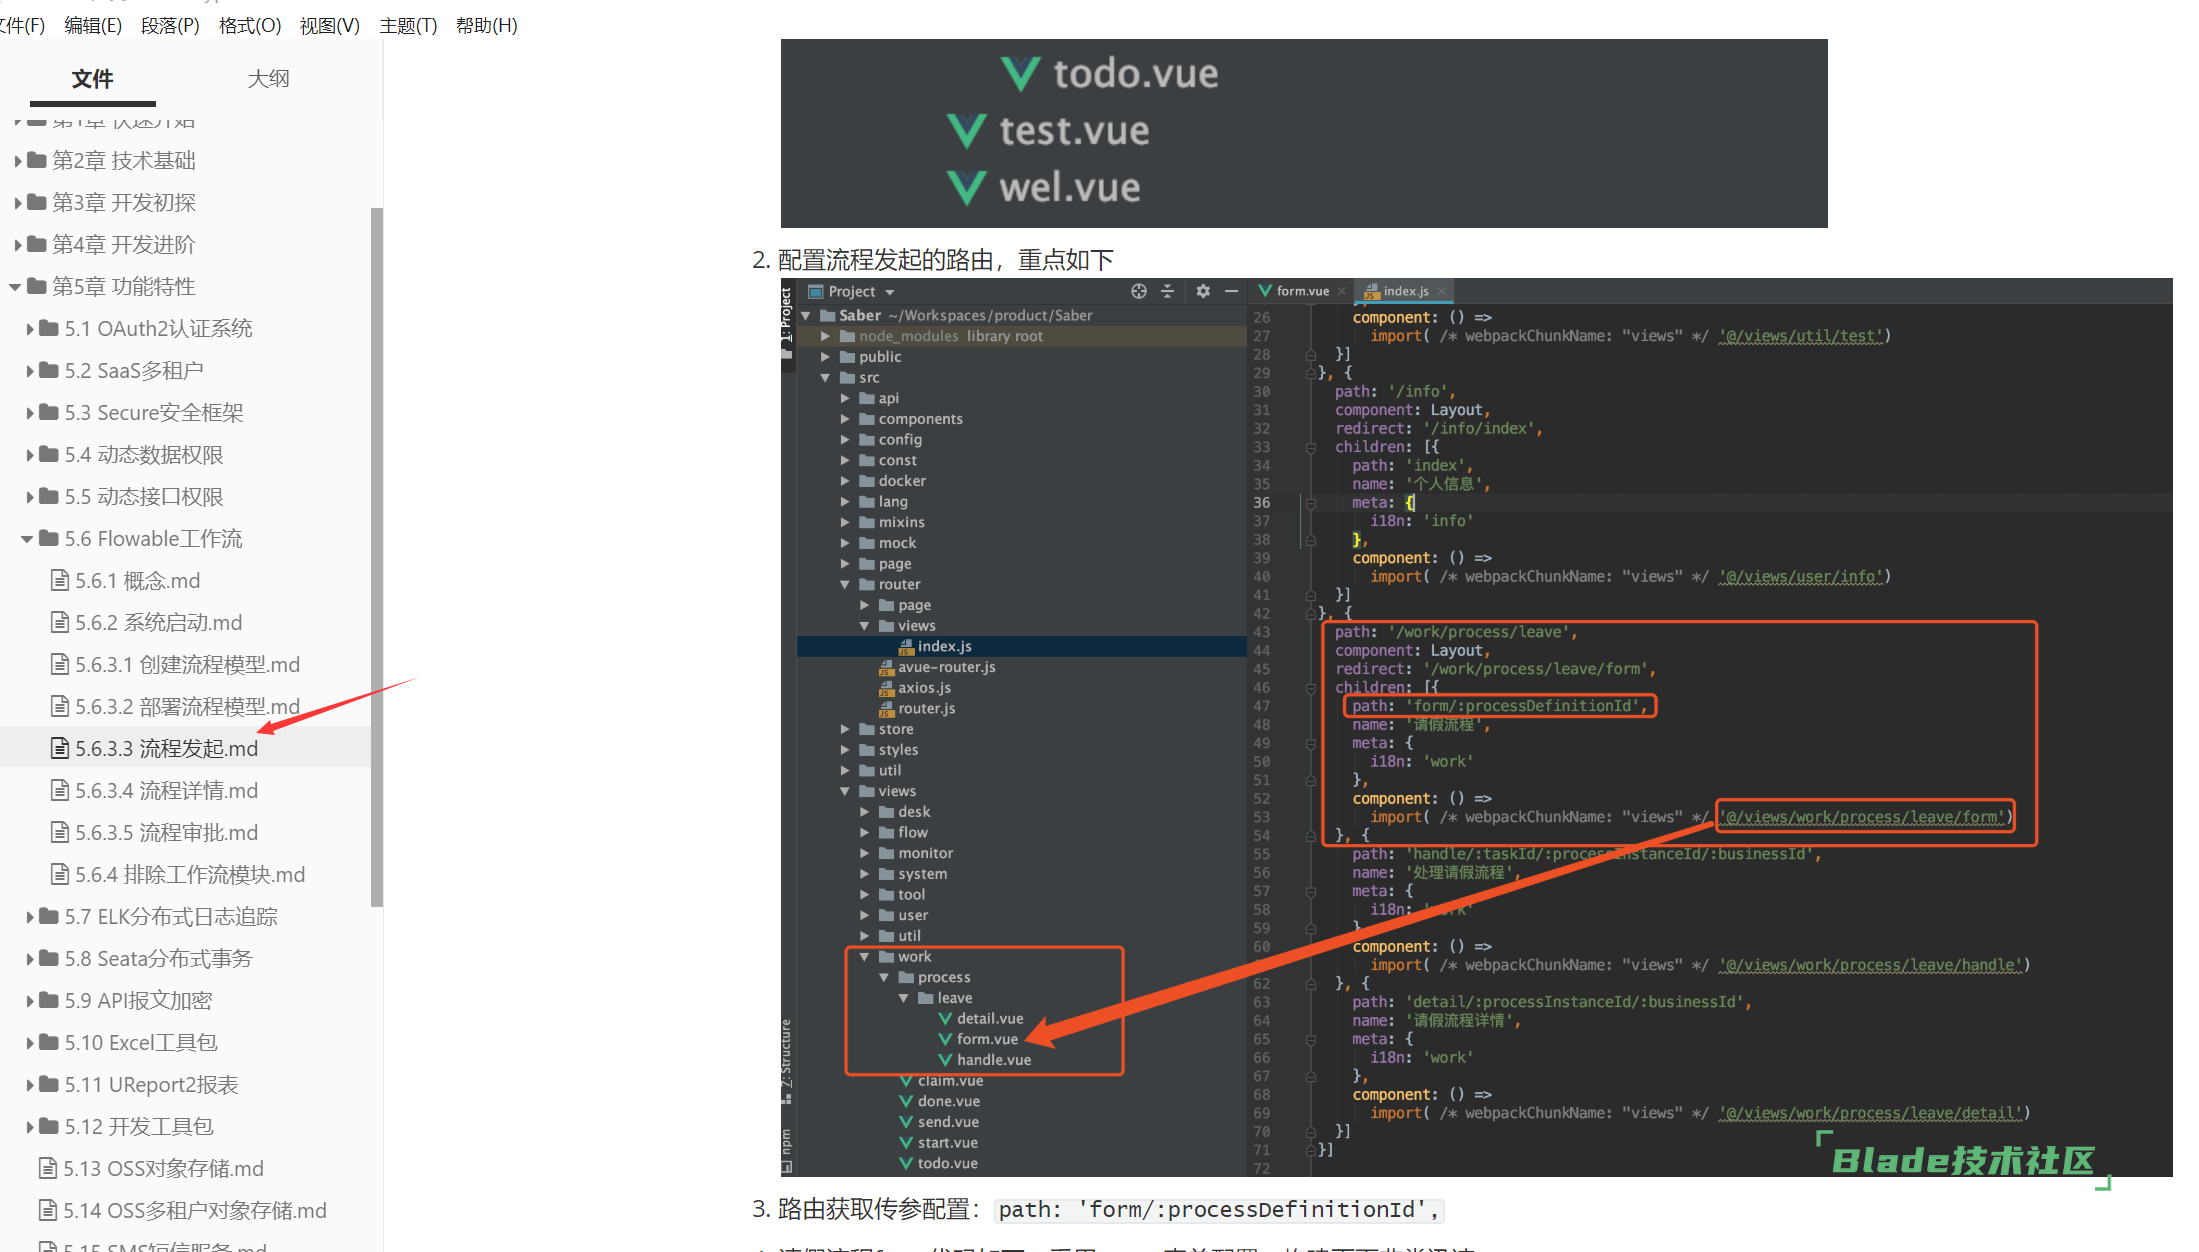This screenshot has height=1252, width=2199.
Task: Open the 编辑(E) menu
Action: coord(93,25)
